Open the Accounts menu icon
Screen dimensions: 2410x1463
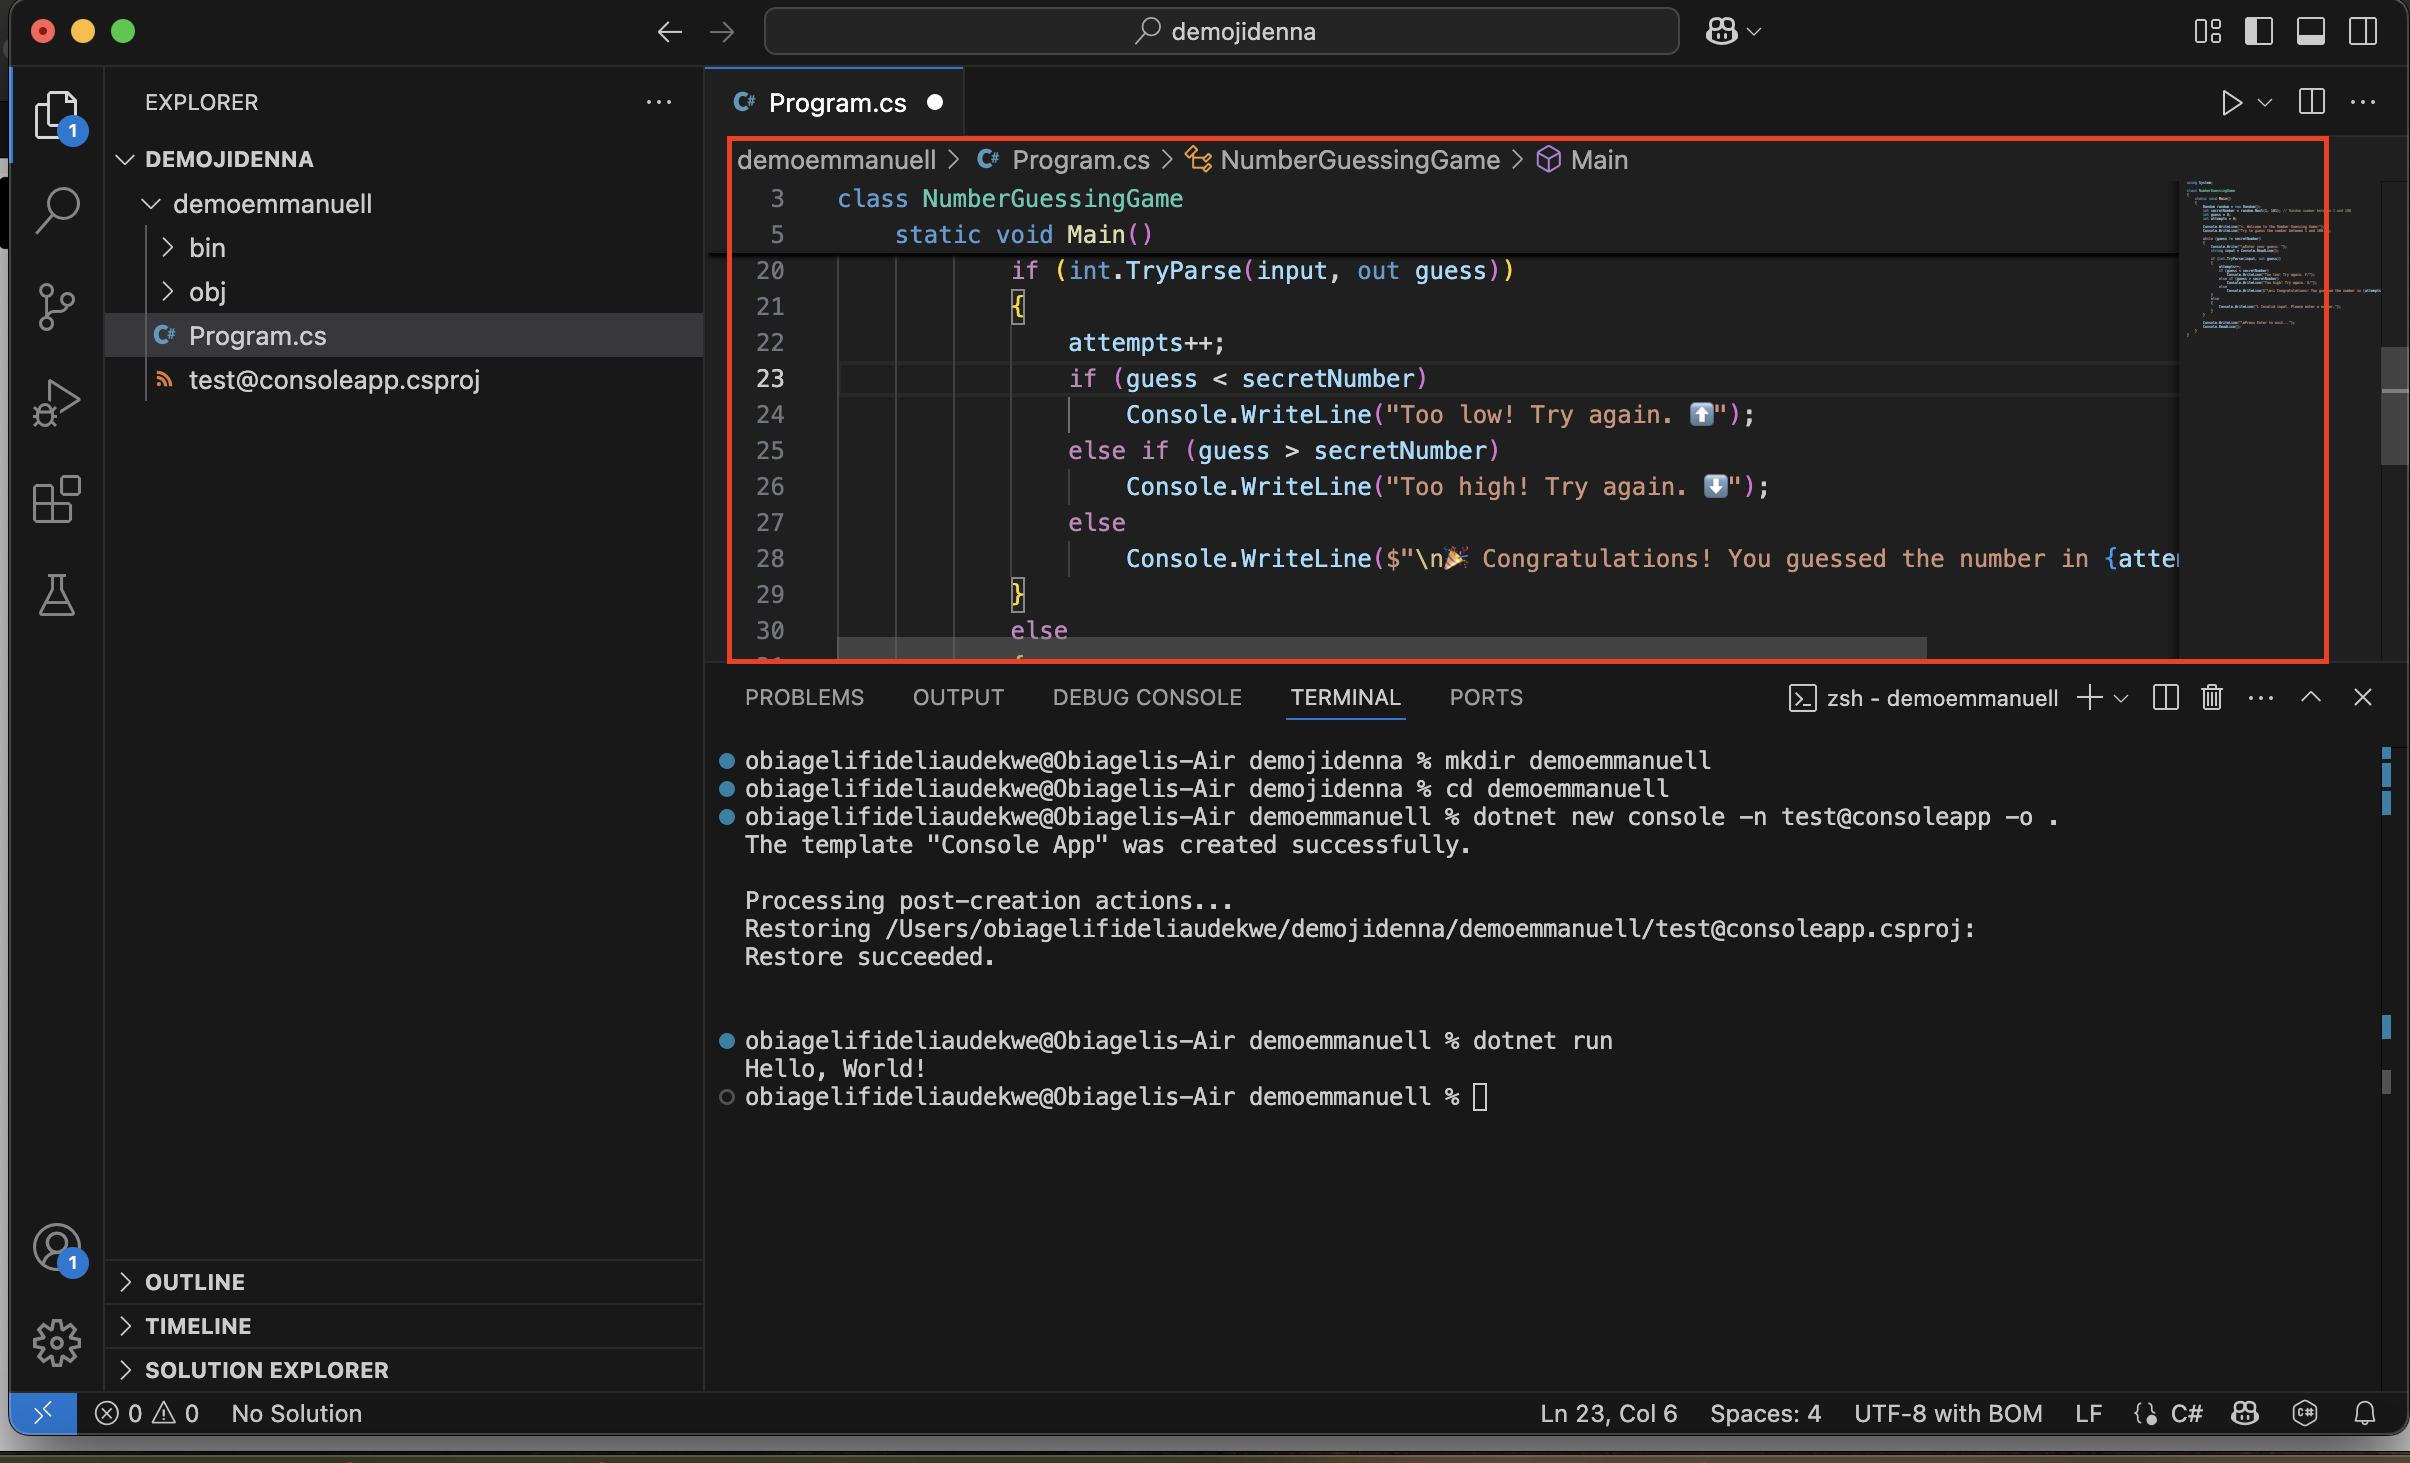(x=57, y=1248)
